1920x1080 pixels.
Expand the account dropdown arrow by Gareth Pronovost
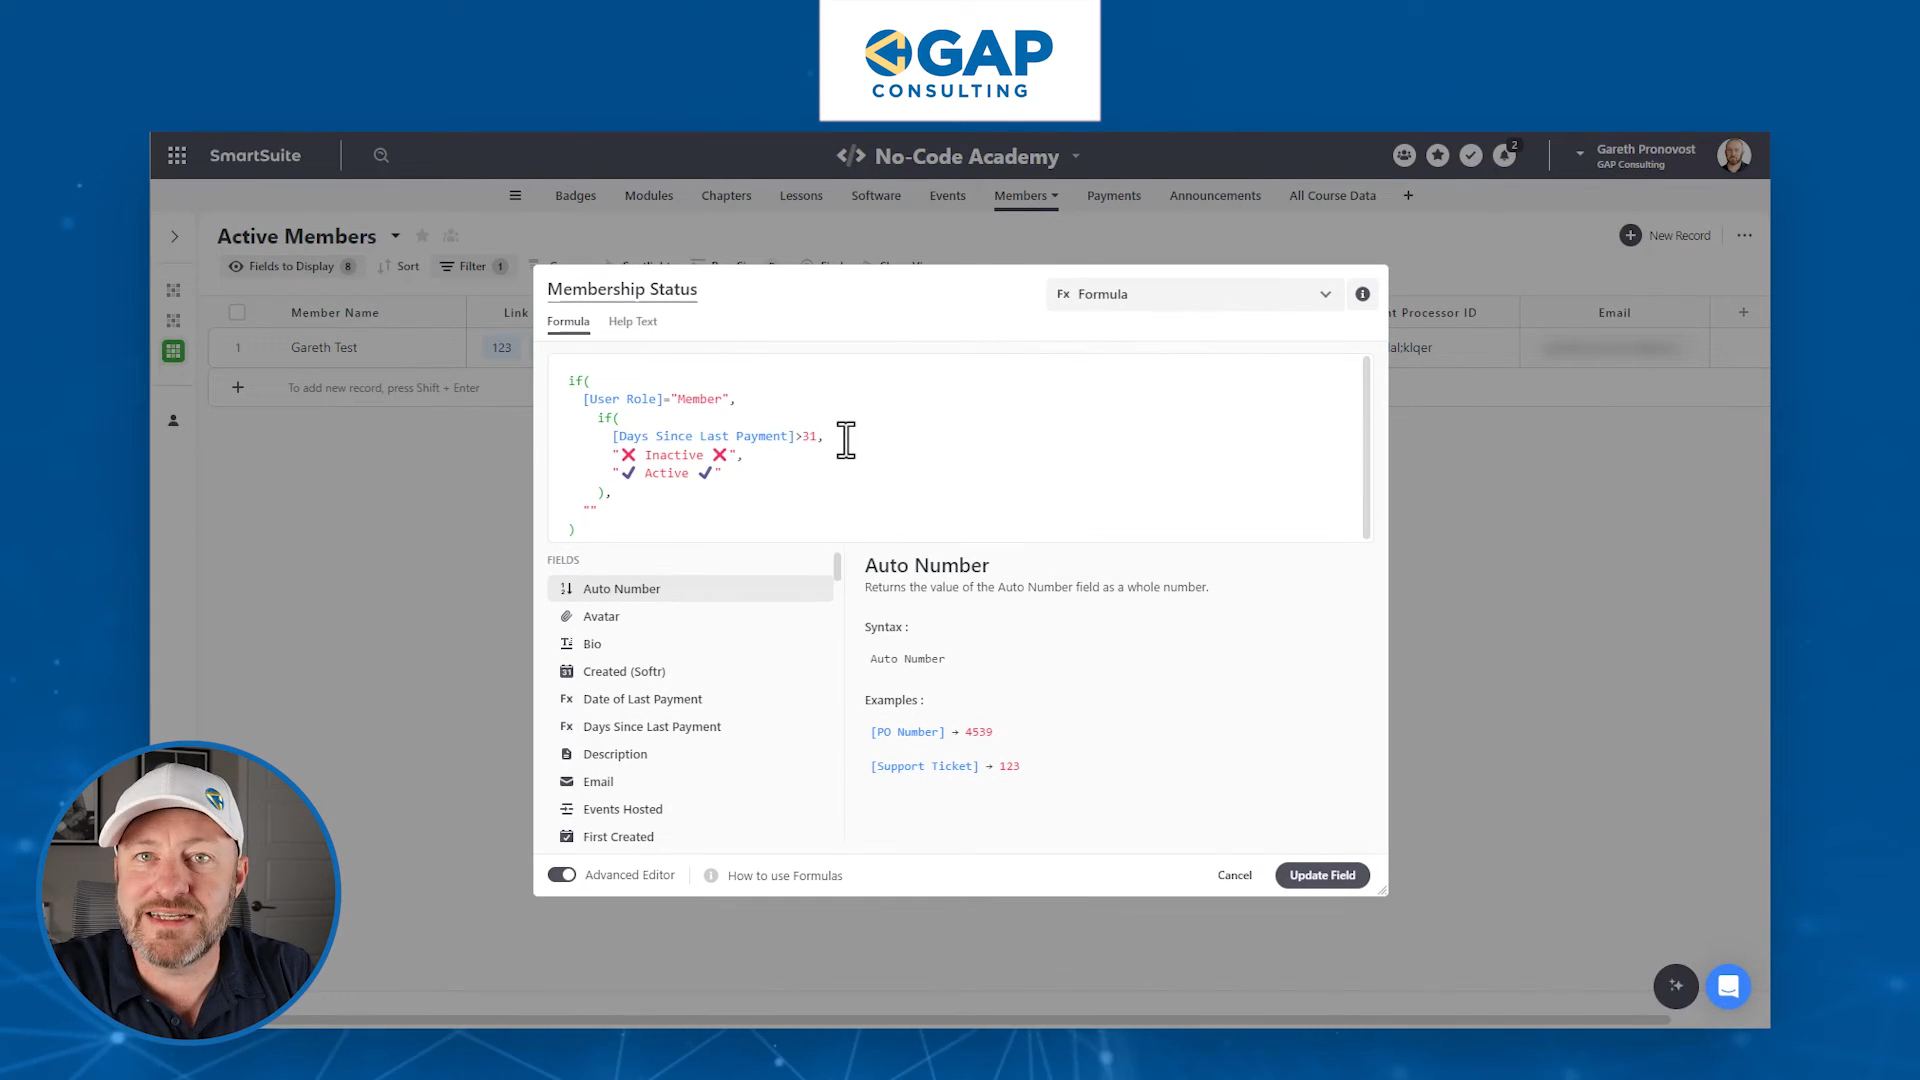pyautogui.click(x=1580, y=154)
